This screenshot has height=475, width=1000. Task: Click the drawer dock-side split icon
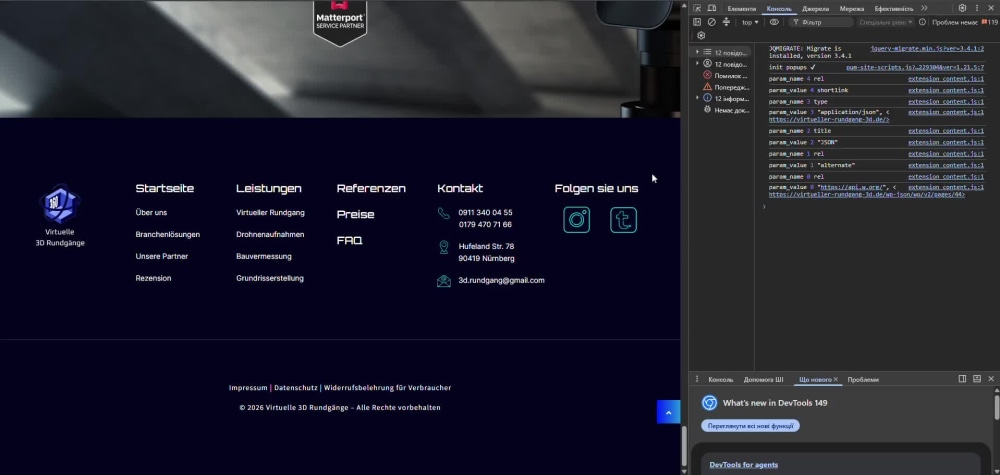coord(962,379)
